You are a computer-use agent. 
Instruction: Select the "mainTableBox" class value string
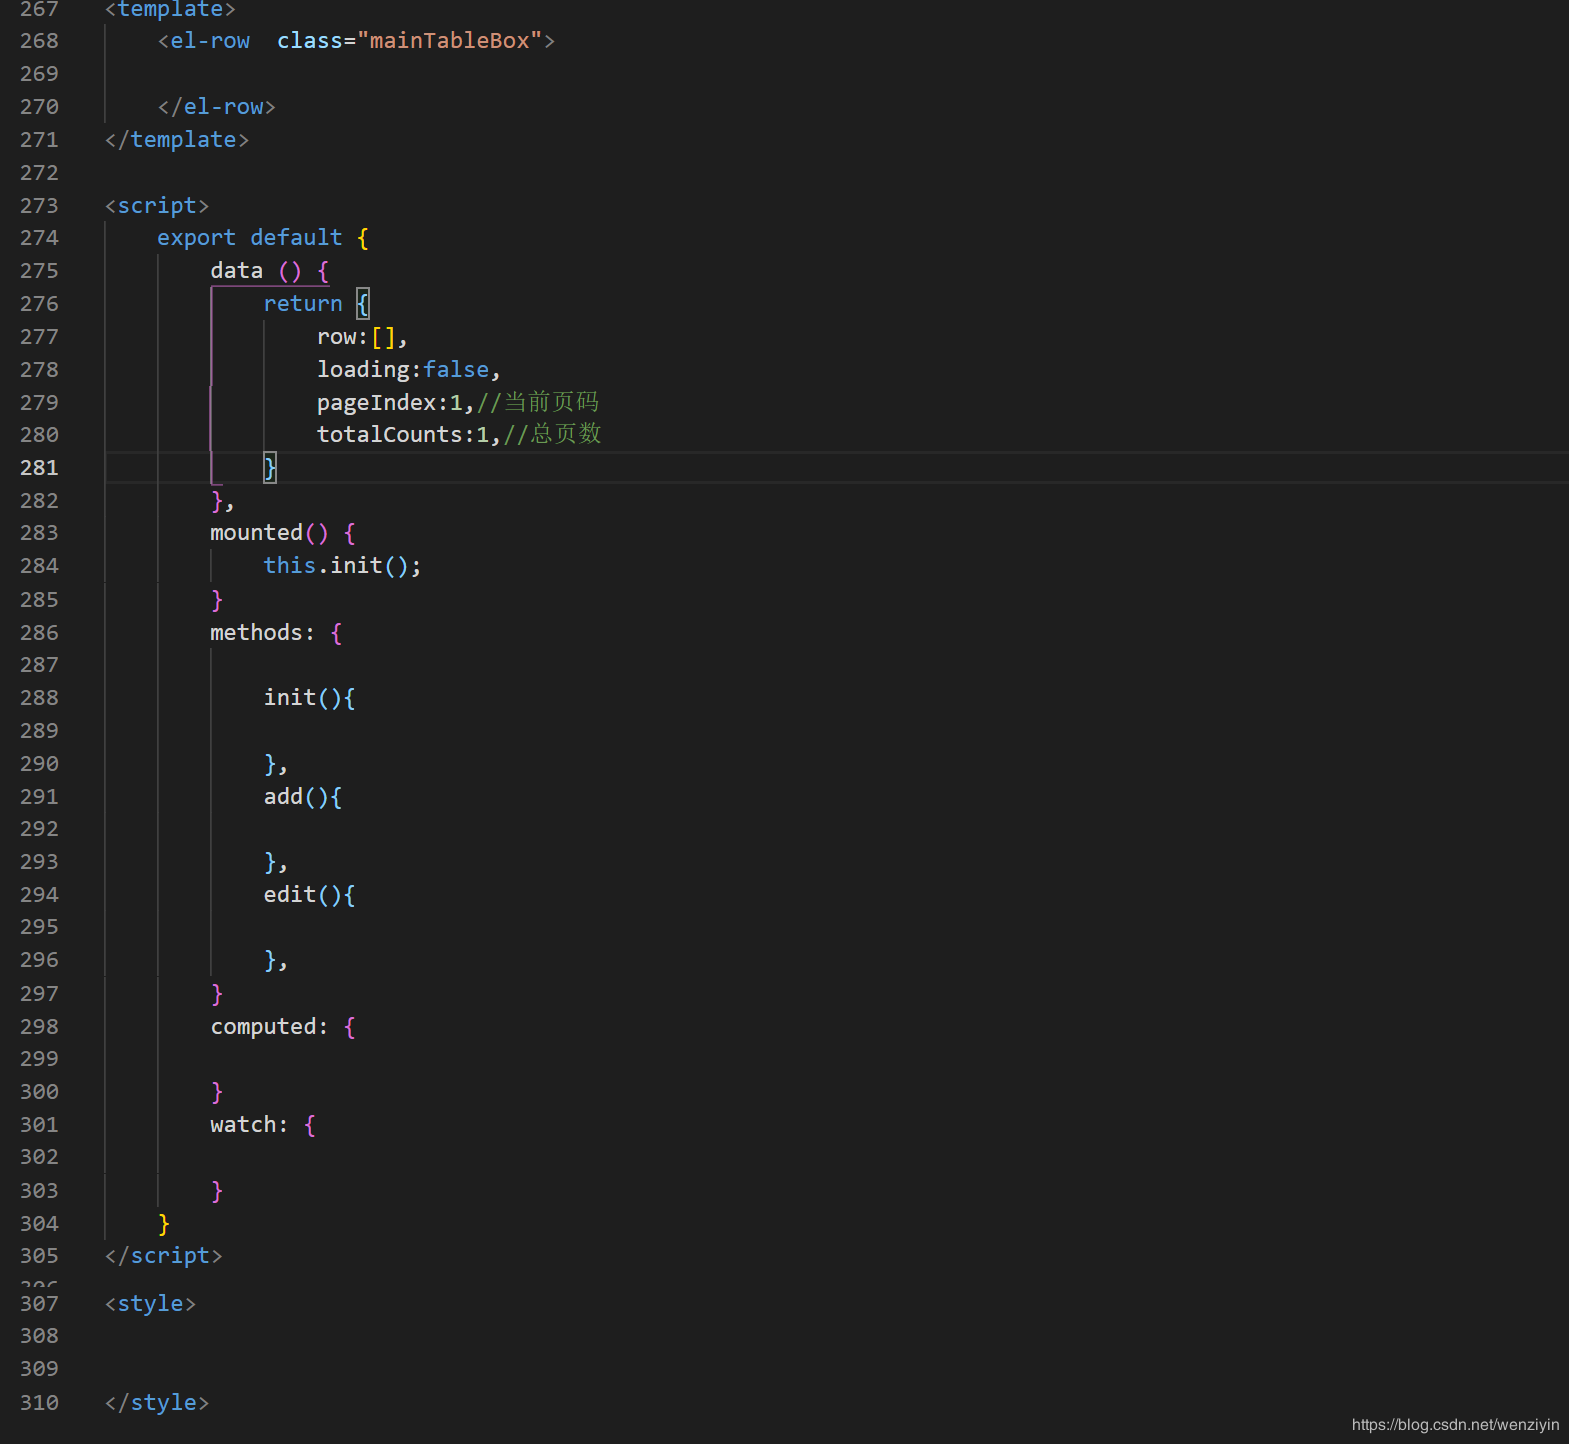[449, 41]
